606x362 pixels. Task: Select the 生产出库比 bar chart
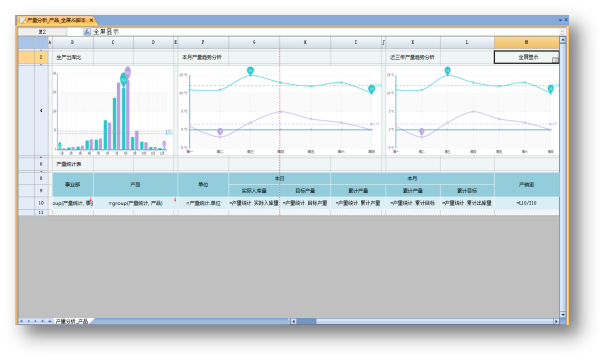pyautogui.click(x=112, y=111)
